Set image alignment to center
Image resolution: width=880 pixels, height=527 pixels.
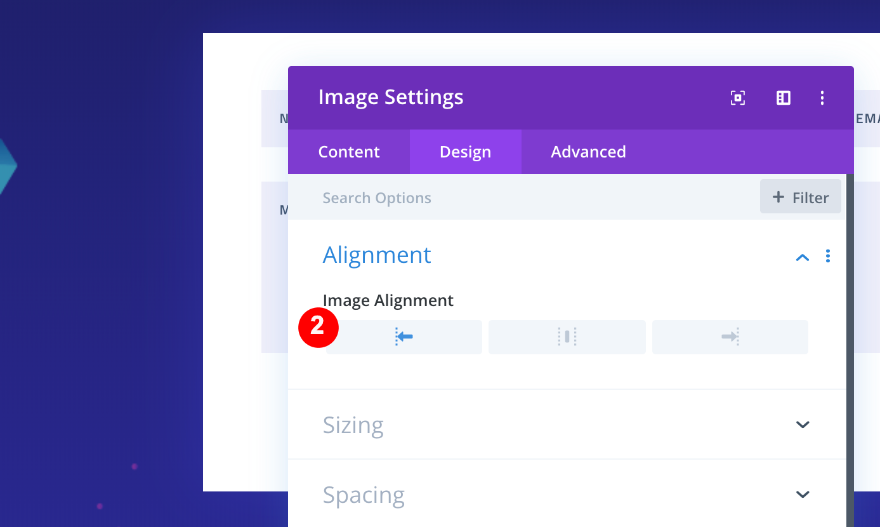coord(567,337)
